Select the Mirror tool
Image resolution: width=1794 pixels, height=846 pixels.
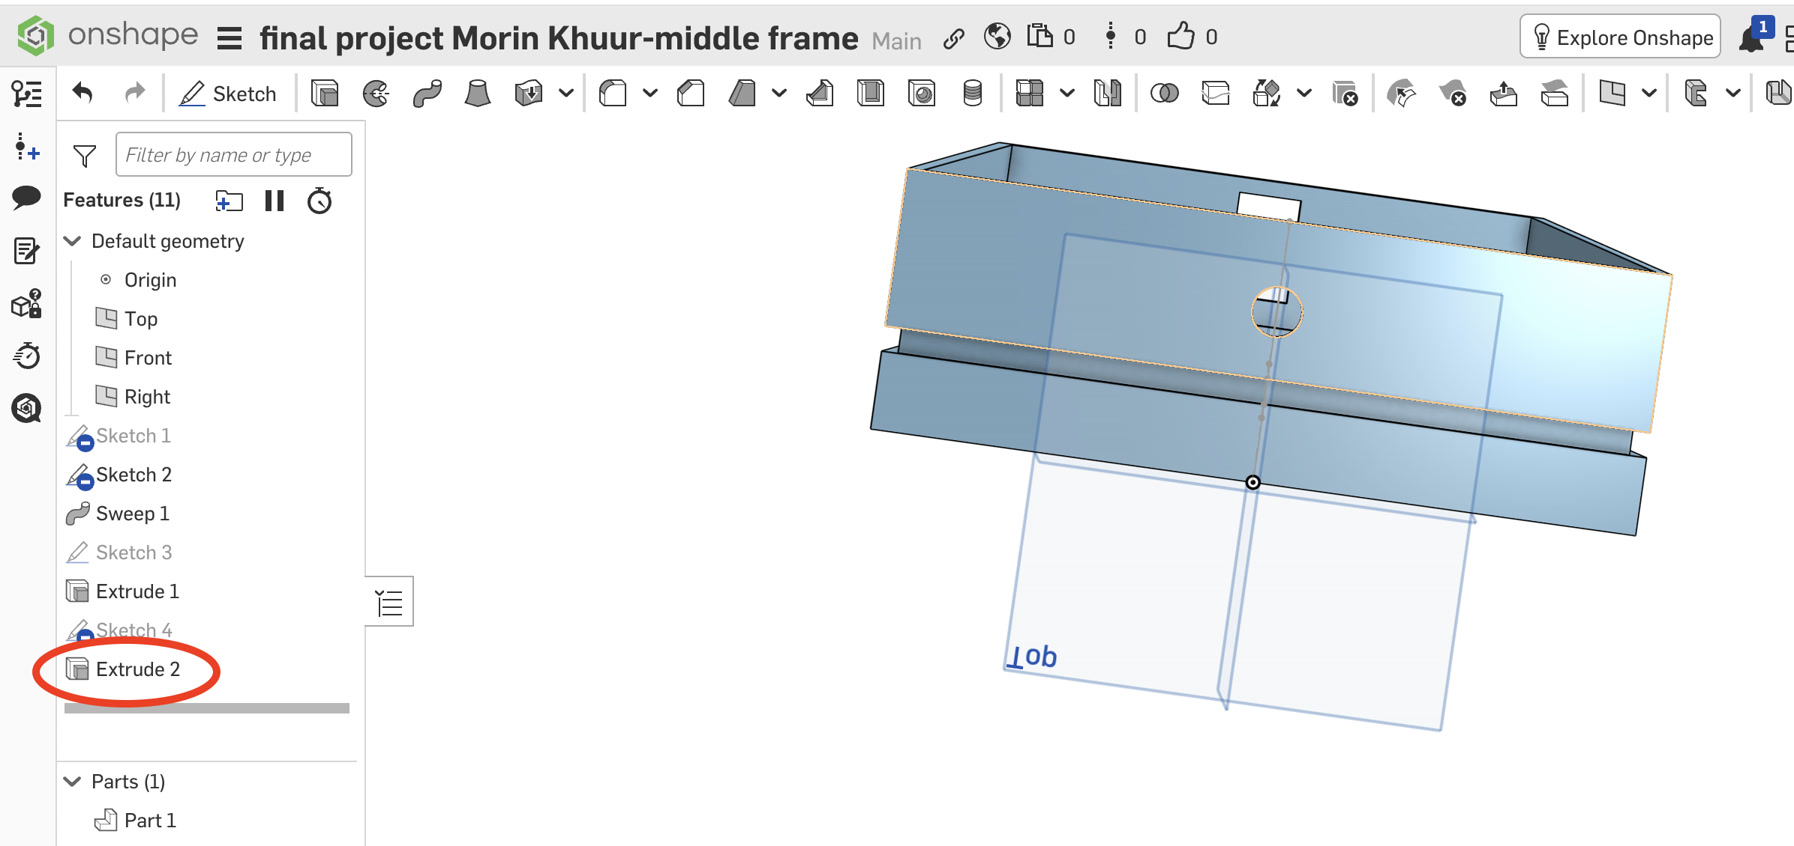coord(1108,94)
